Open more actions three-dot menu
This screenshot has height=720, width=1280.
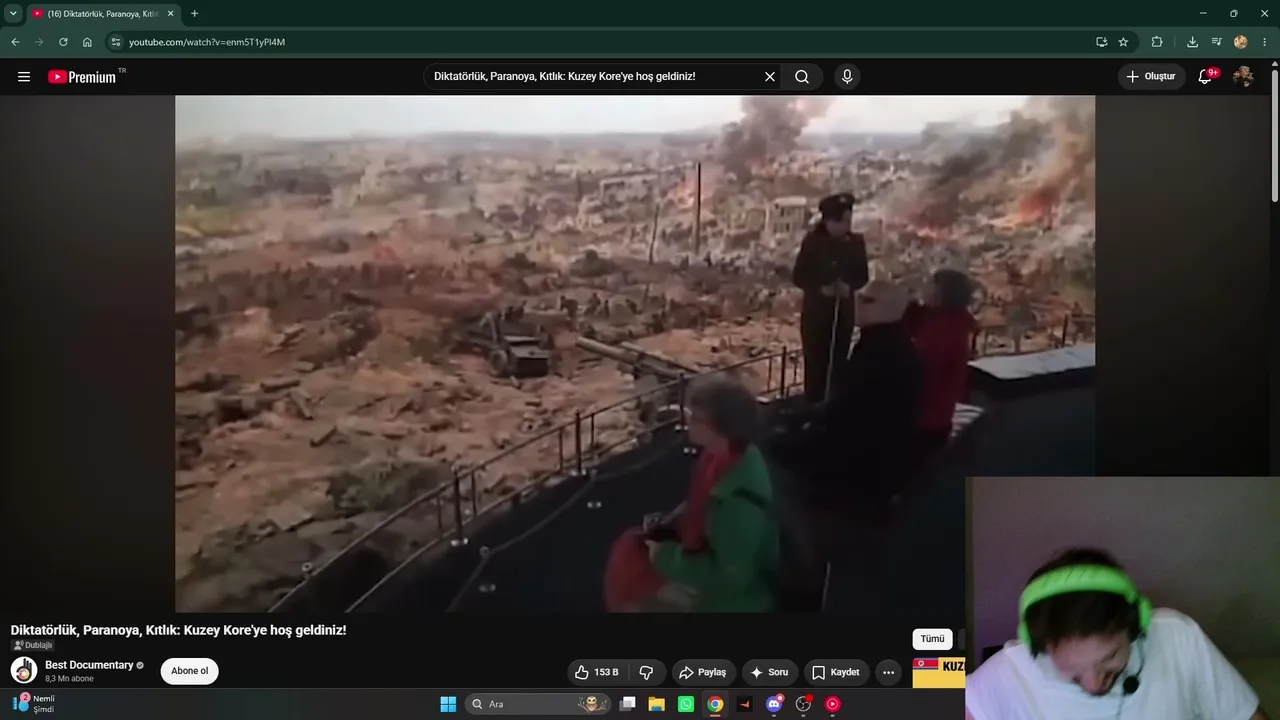tap(889, 672)
